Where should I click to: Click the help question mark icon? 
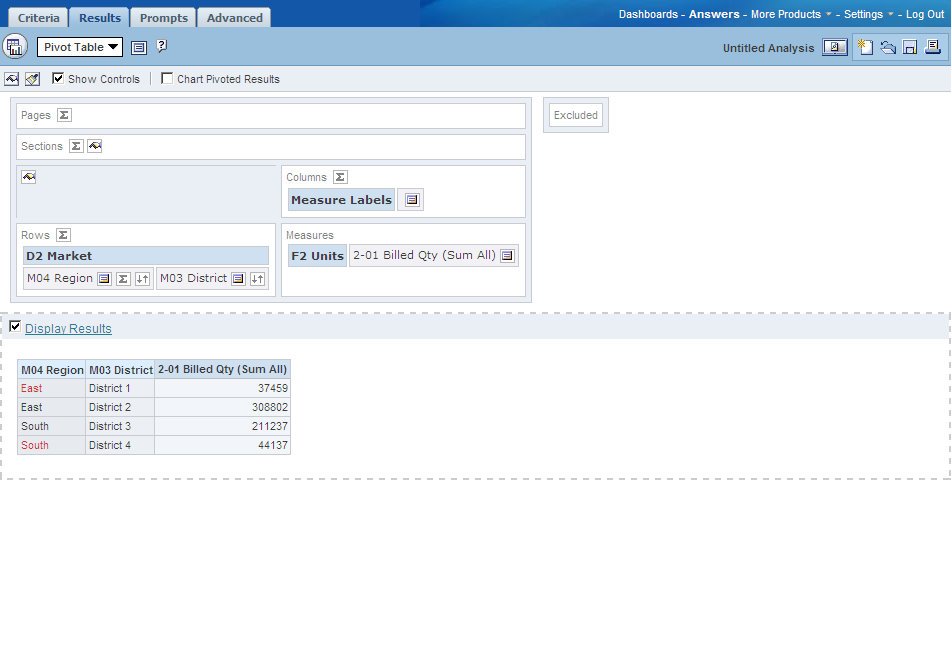coord(162,46)
